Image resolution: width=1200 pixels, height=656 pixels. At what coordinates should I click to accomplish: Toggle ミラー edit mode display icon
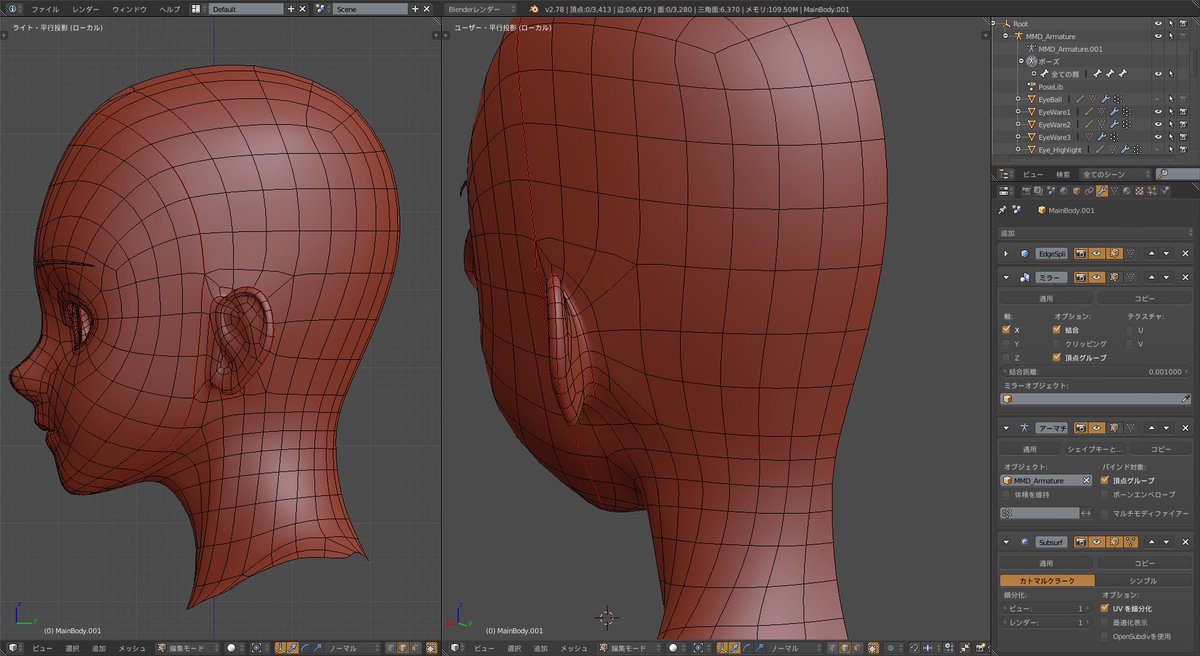point(1112,277)
